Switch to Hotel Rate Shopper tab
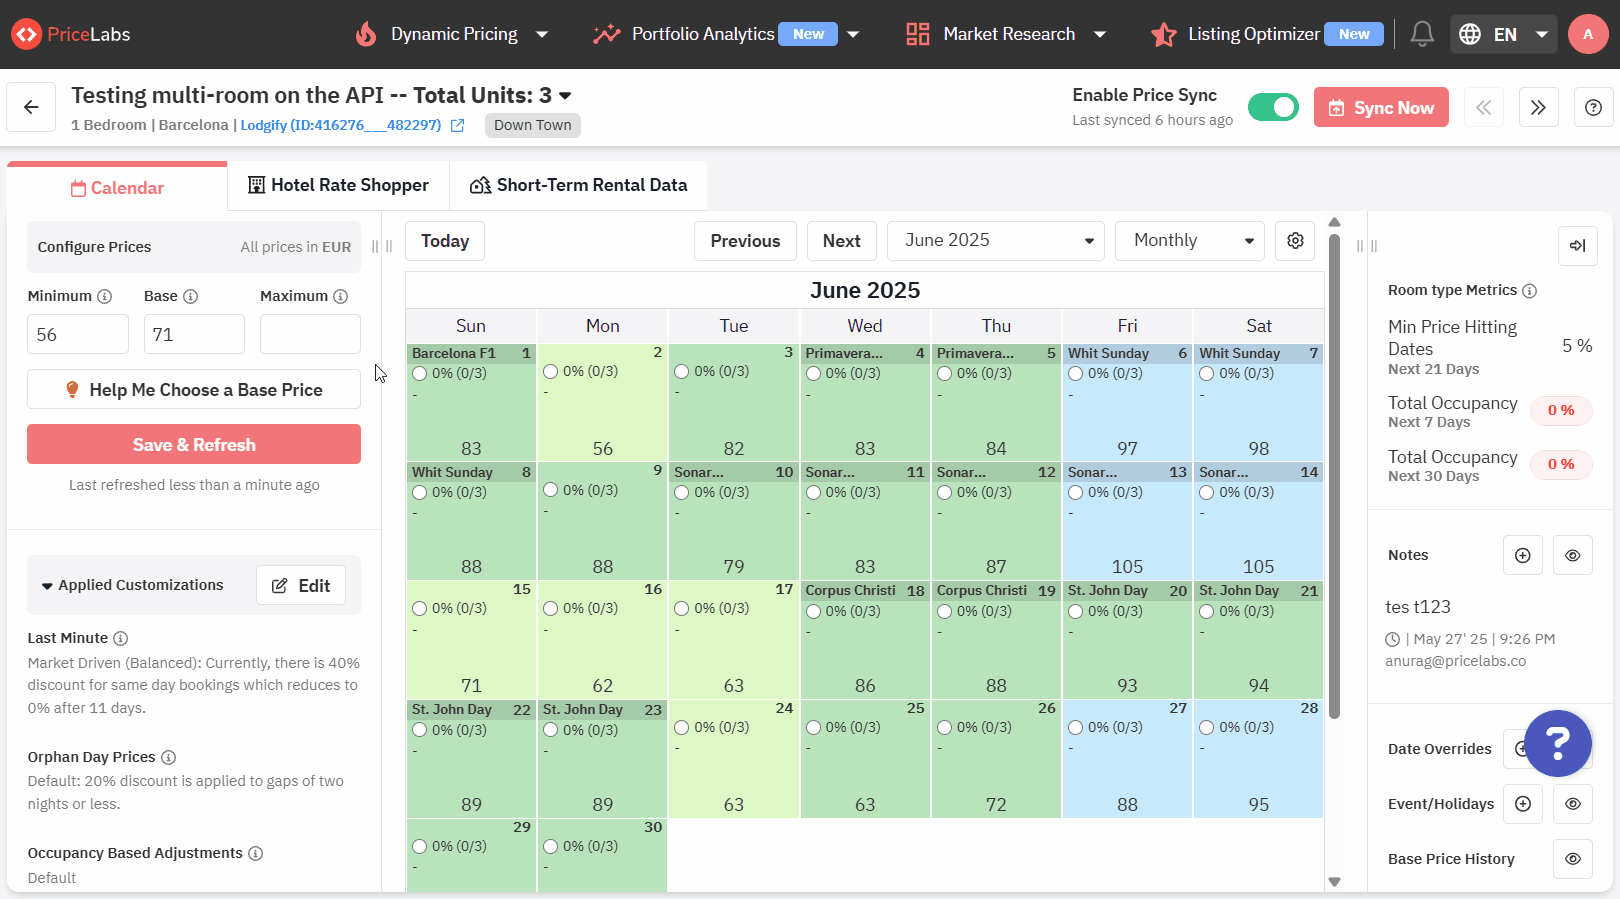The height and width of the screenshot is (899, 1620). 338,185
